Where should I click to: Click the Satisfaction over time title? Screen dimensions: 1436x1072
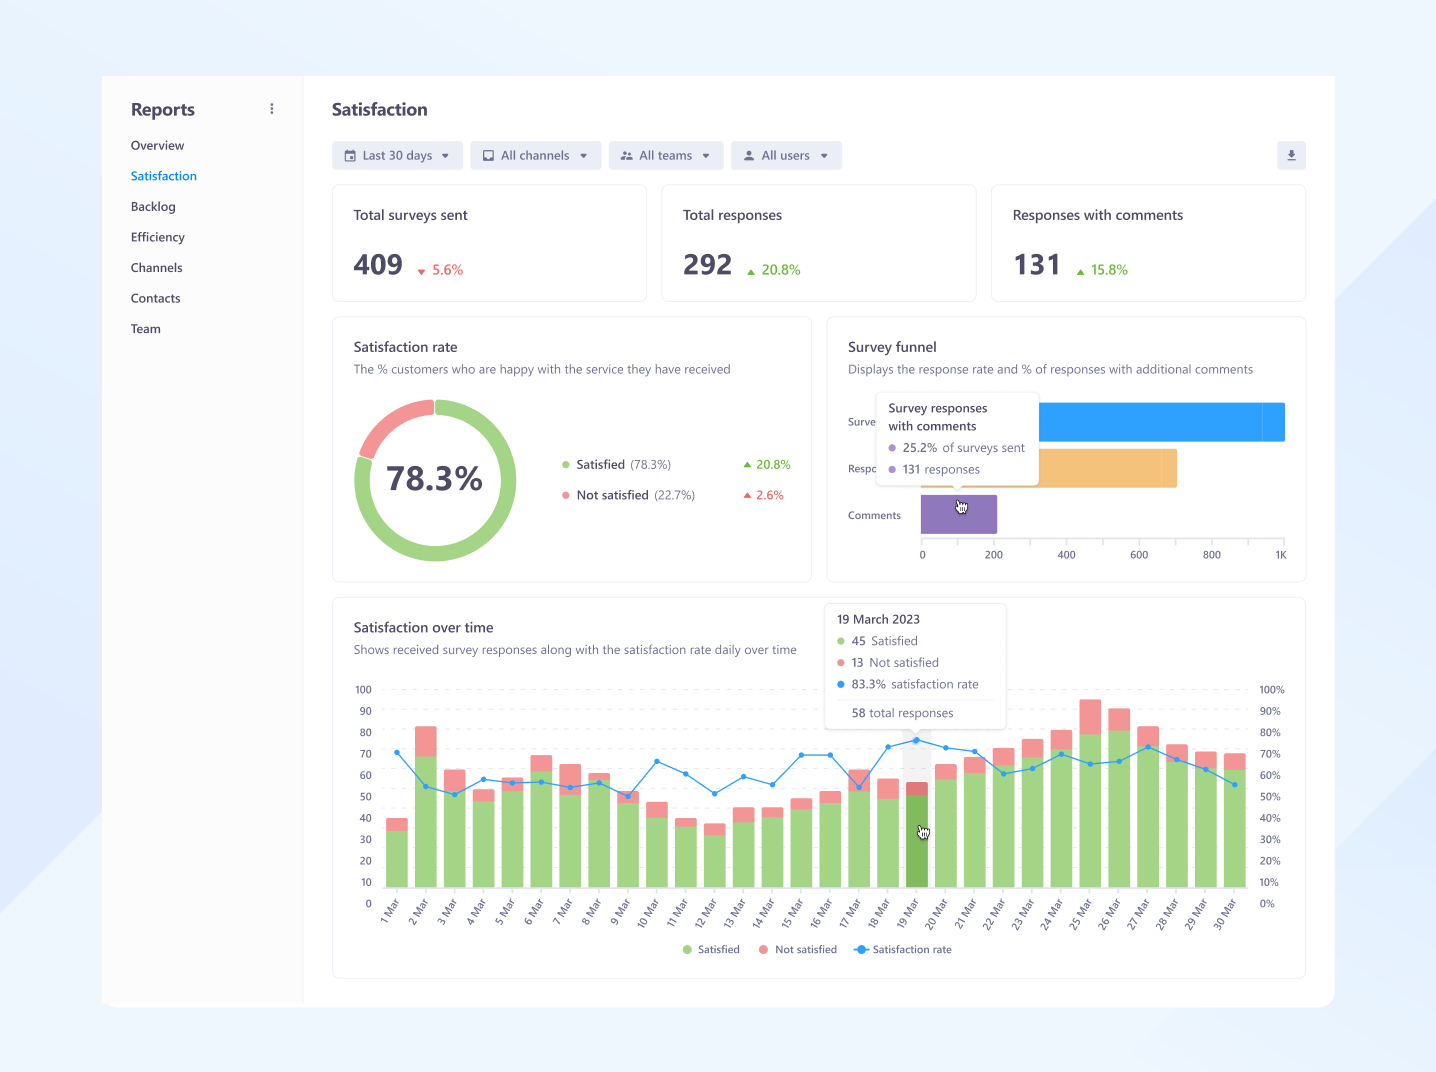click(x=424, y=628)
